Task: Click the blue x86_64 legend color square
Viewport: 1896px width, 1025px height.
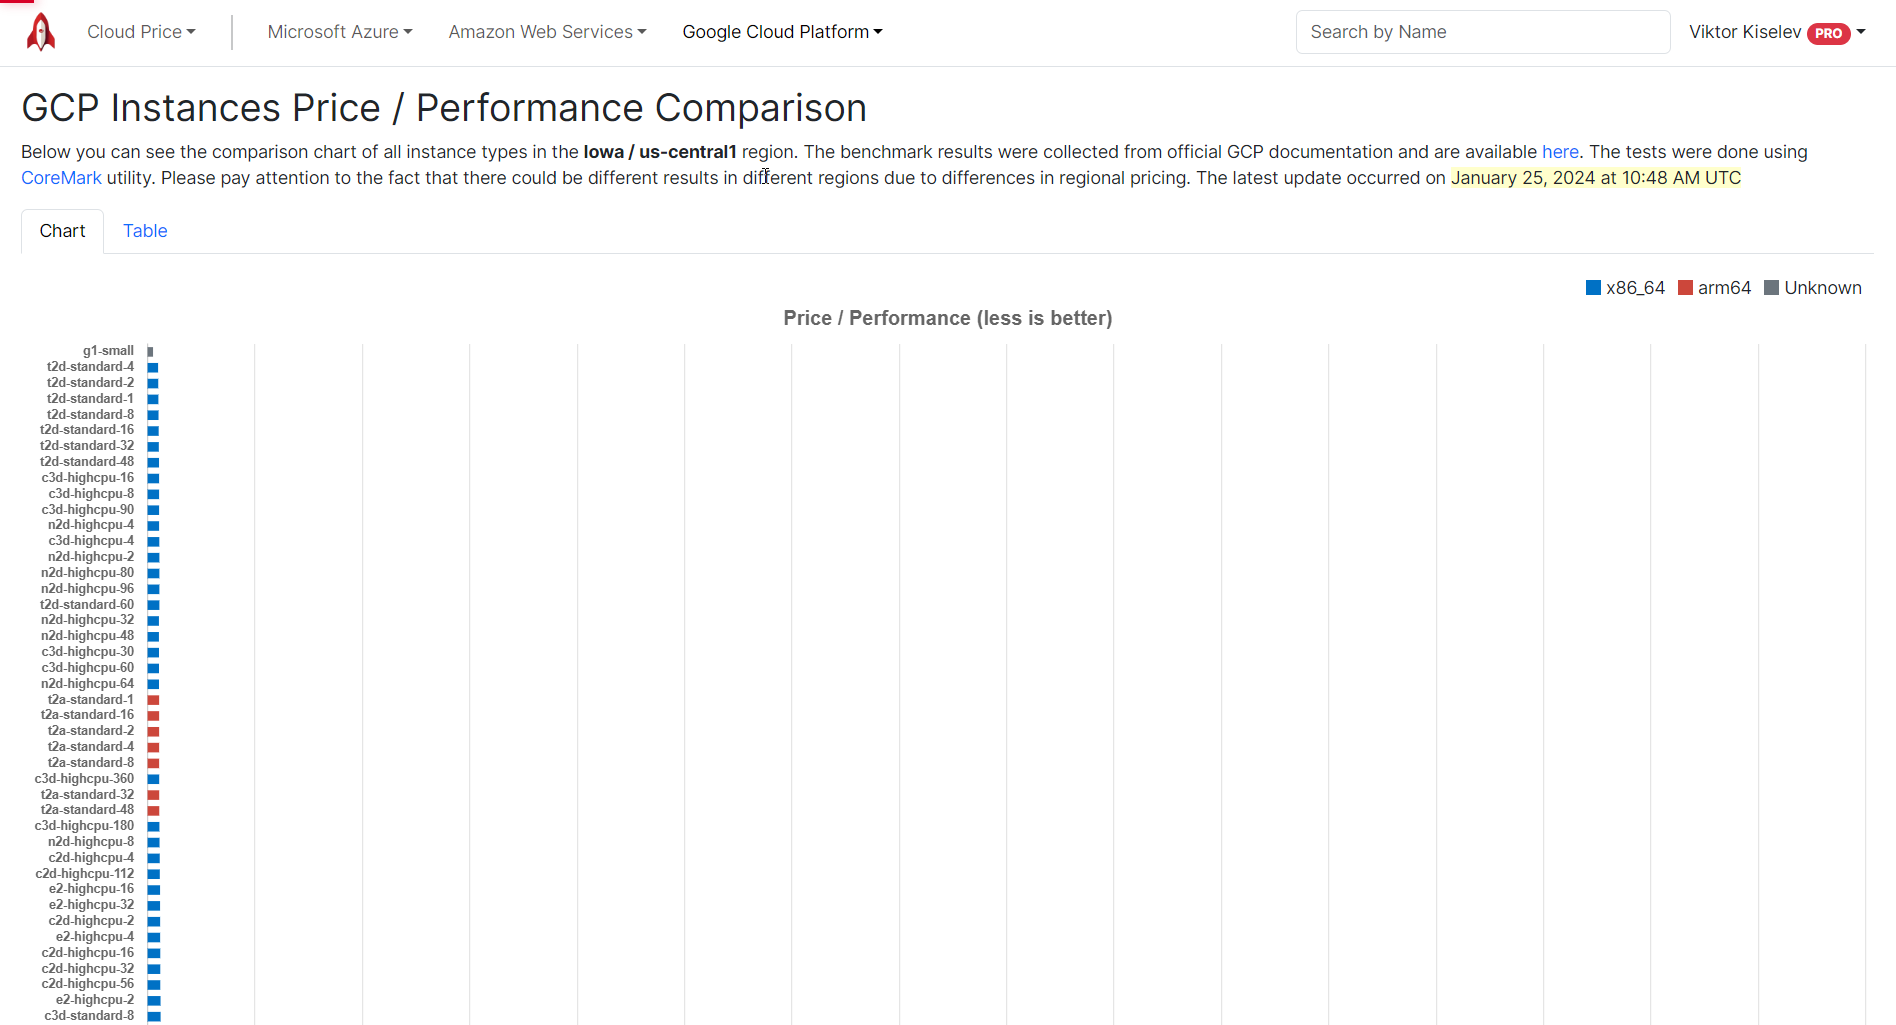Action: pos(1593,288)
